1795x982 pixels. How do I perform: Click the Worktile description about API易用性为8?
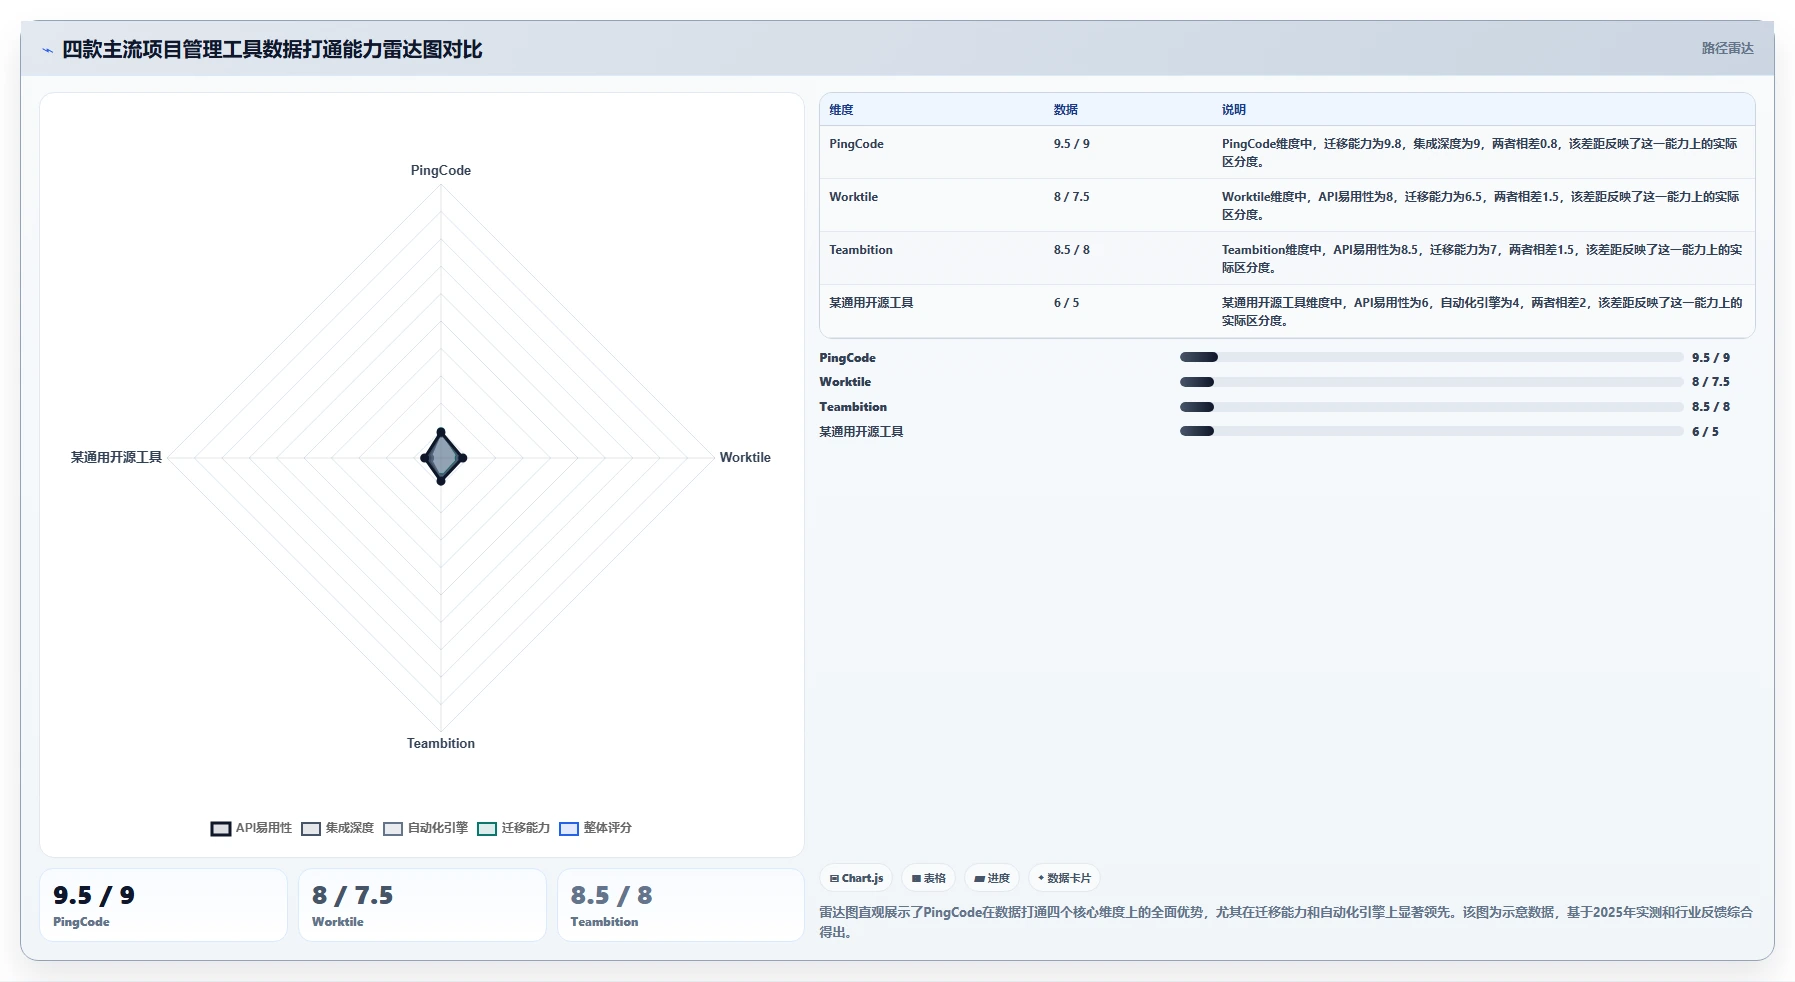click(1480, 206)
